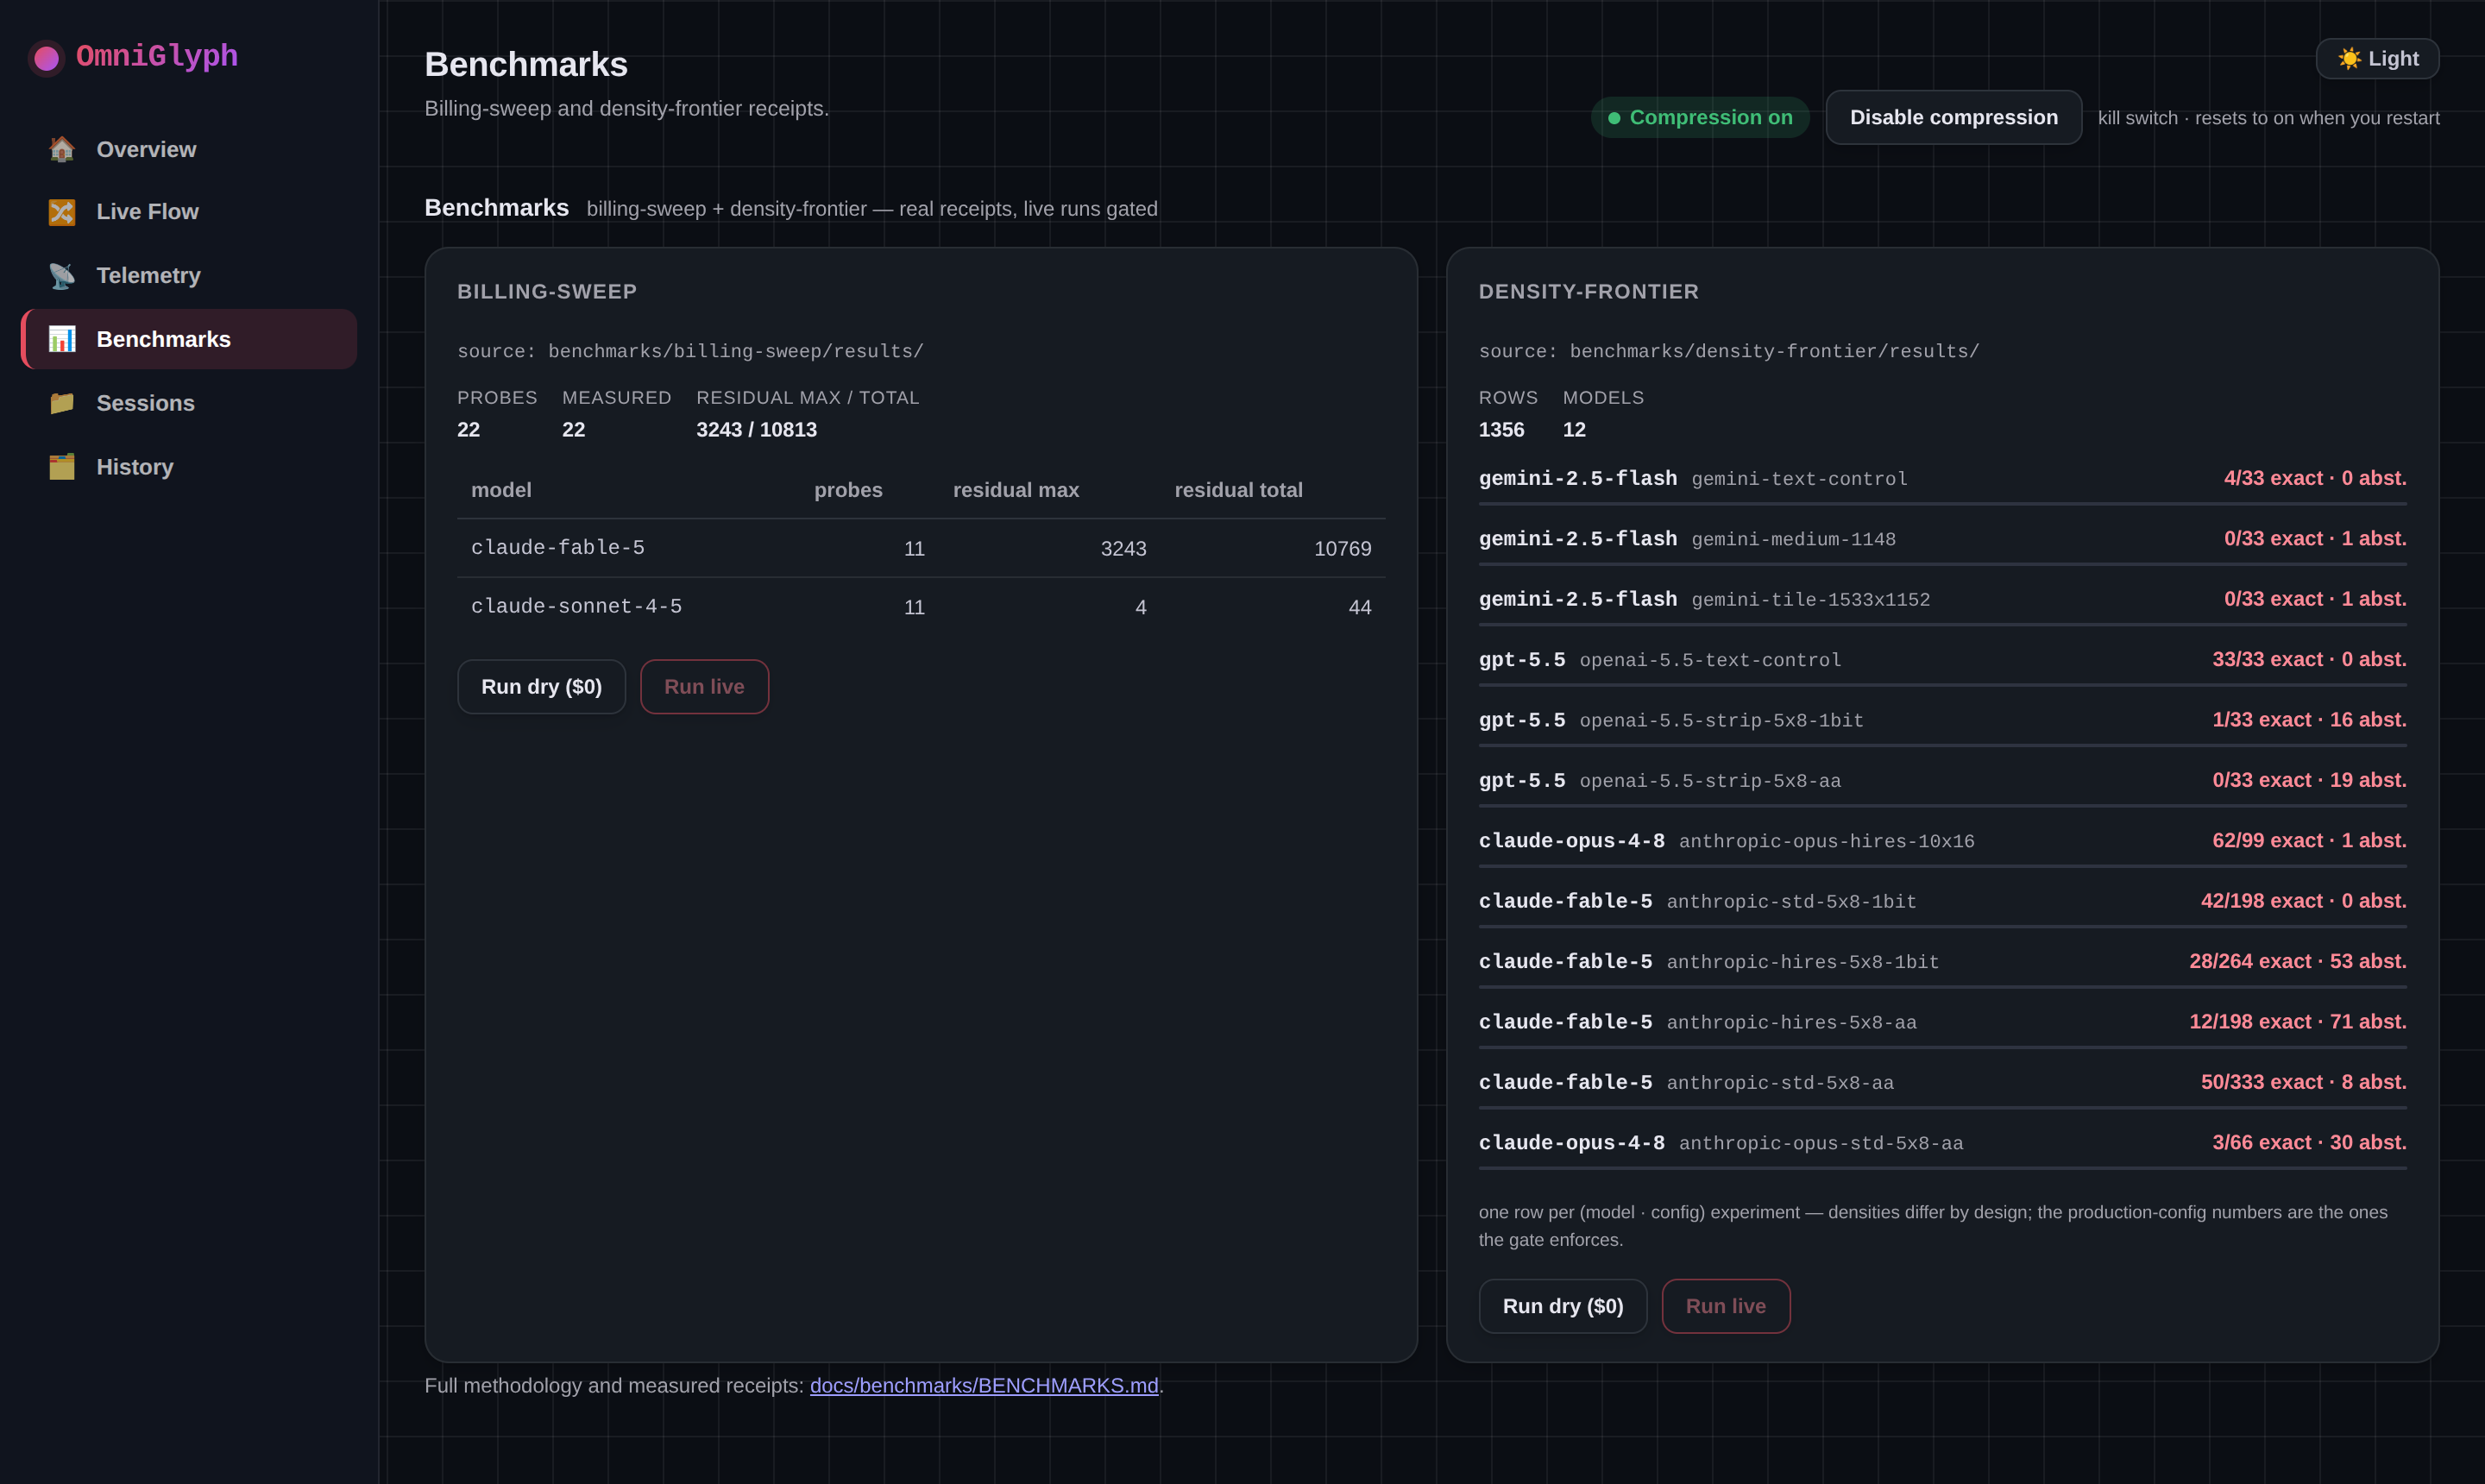2485x1484 pixels.
Task: Click the OmniGlyph logo circle icon
Action: [x=46, y=58]
